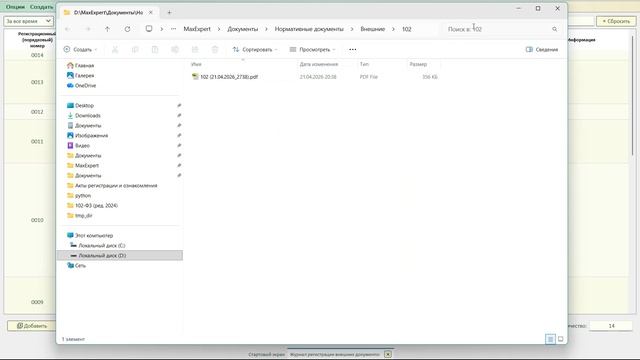Viewport: 640px width, 360px height.
Task: Open Акты регистрации и ознакомления folder
Action: pos(116,185)
